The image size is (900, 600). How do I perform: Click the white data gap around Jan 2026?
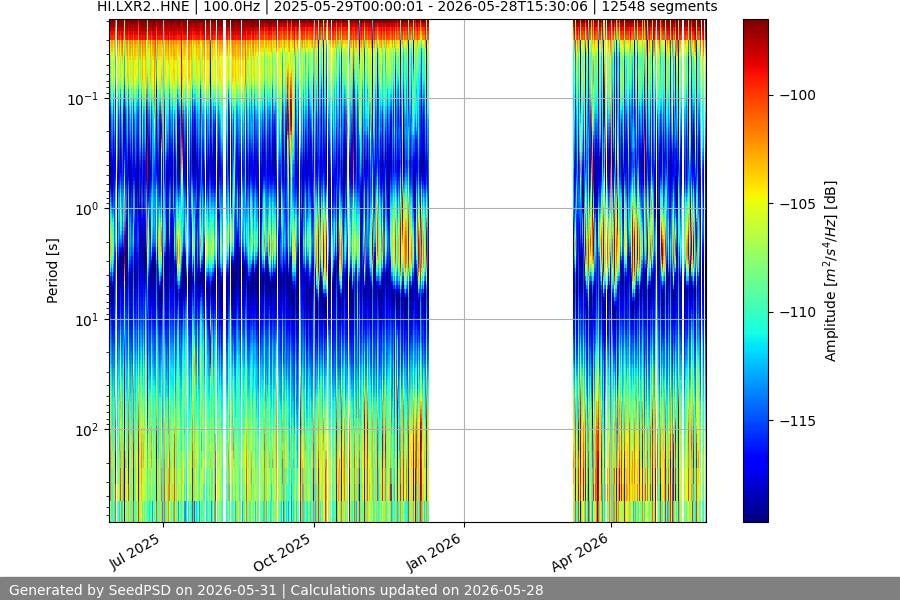501,271
